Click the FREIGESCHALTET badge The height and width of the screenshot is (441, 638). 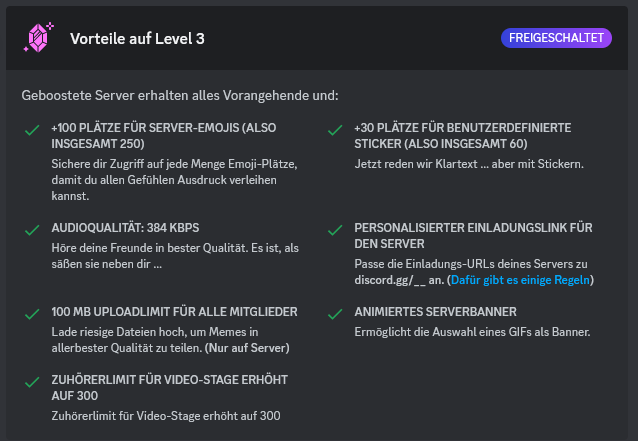pos(556,38)
